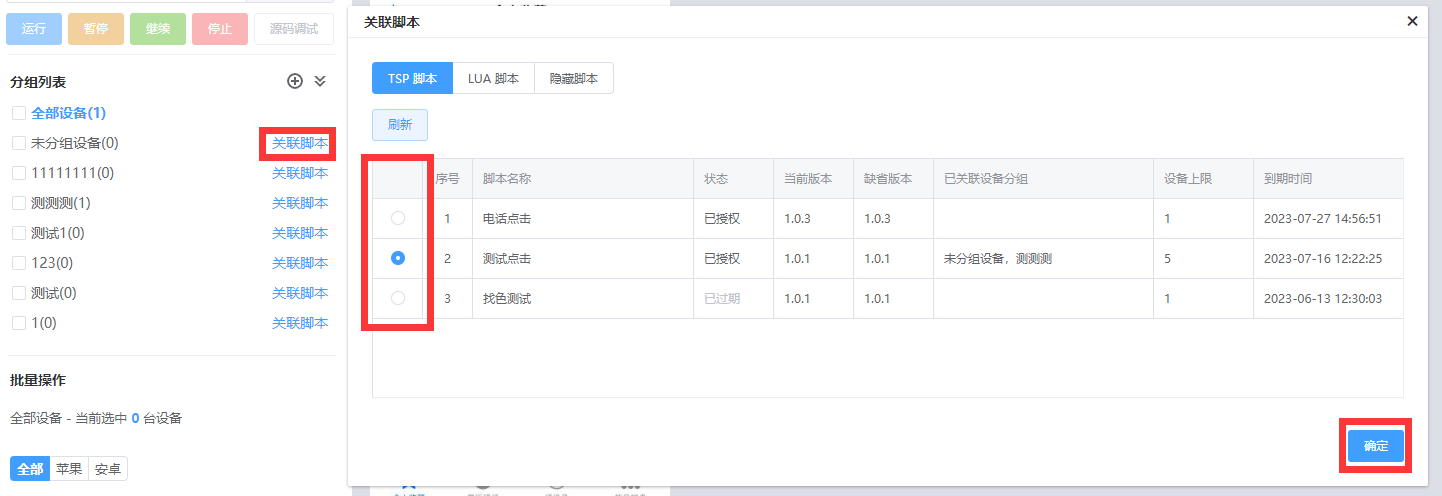Check the 1(0) group checkbox
The image size is (1442, 496).
pyautogui.click(x=18, y=323)
